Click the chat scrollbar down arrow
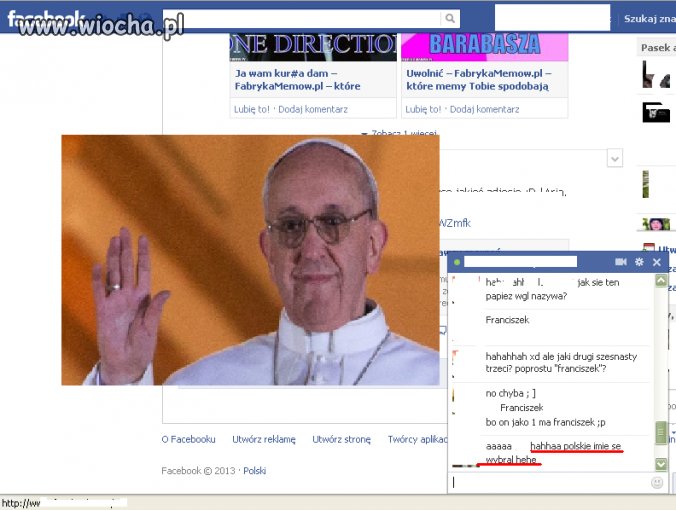This screenshot has width=676, height=510. click(x=661, y=464)
